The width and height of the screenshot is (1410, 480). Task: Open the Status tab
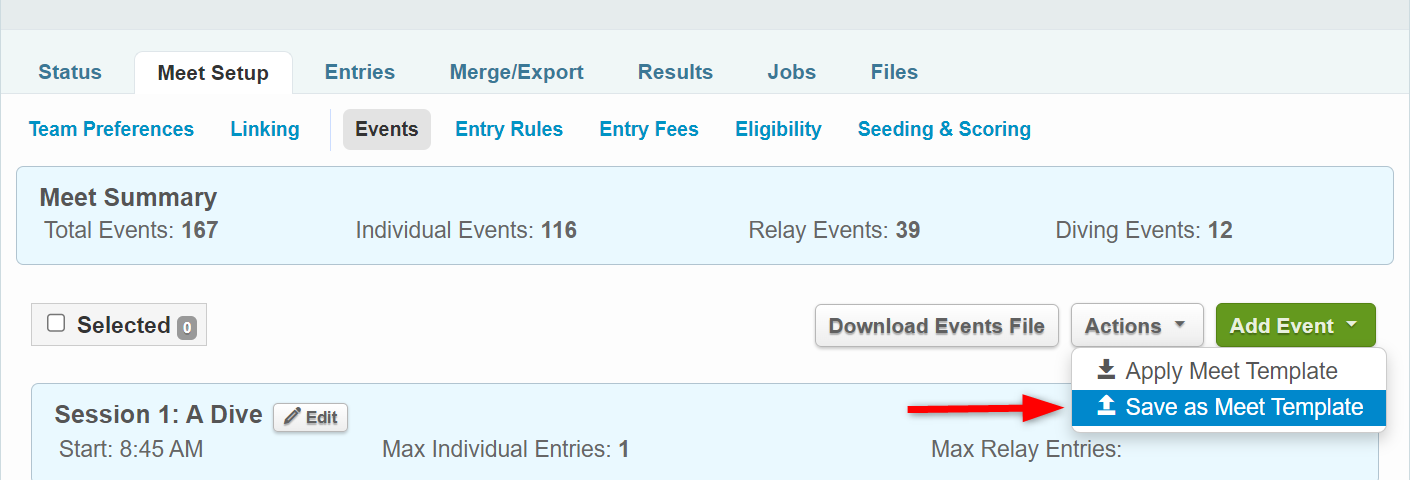pos(70,72)
